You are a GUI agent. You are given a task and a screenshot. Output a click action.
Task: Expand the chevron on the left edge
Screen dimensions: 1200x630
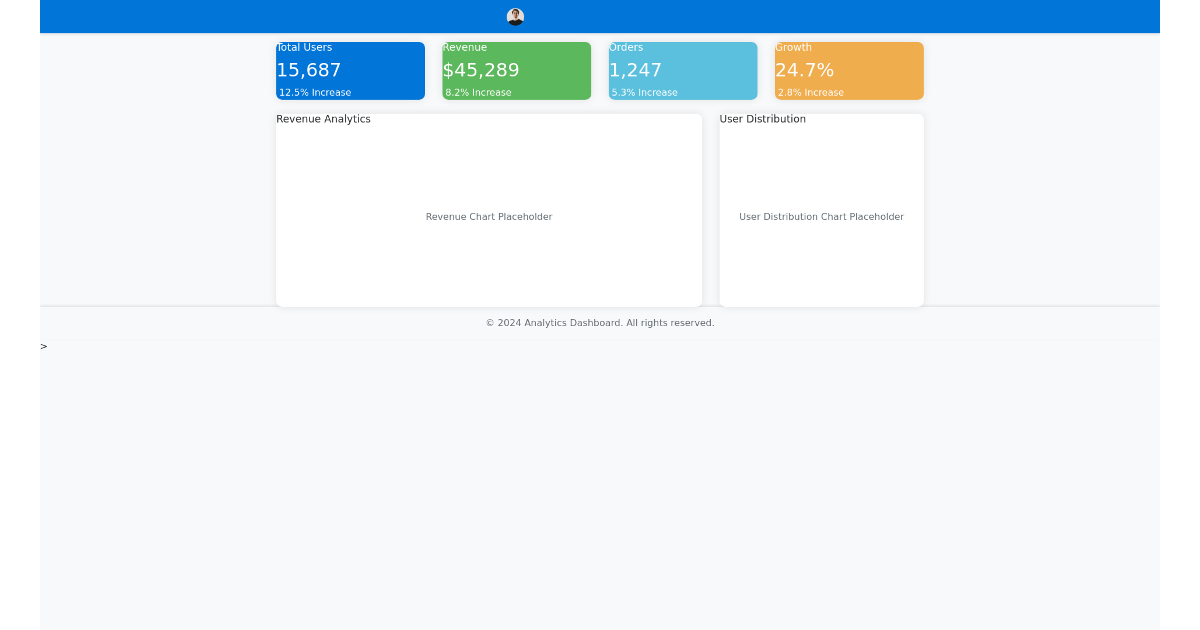coord(42,346)
